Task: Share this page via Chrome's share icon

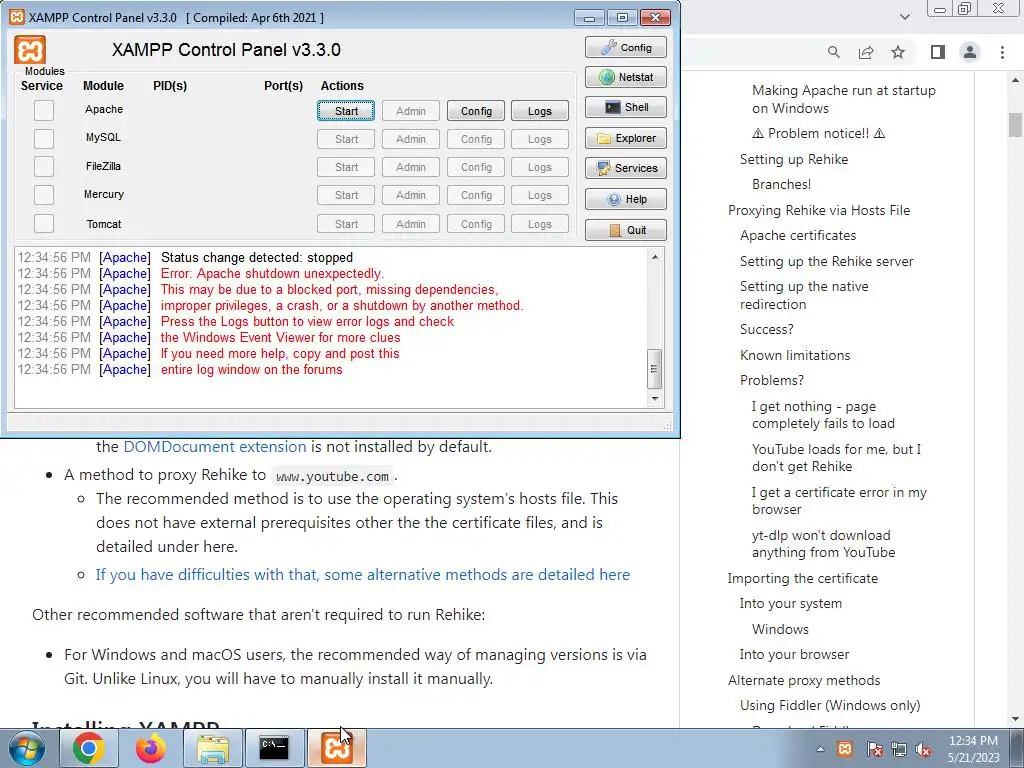Action: [x=866, y=52]
